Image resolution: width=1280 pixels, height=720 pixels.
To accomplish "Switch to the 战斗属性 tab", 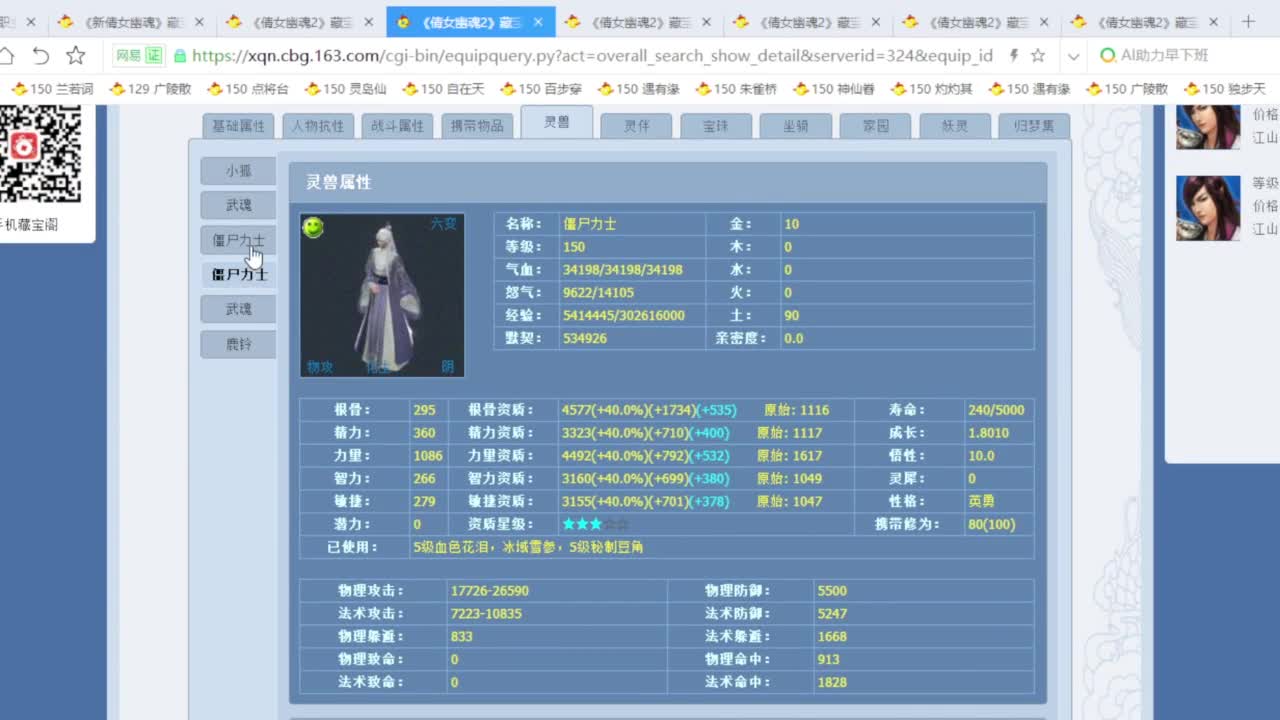I will [x=397, y=126].
